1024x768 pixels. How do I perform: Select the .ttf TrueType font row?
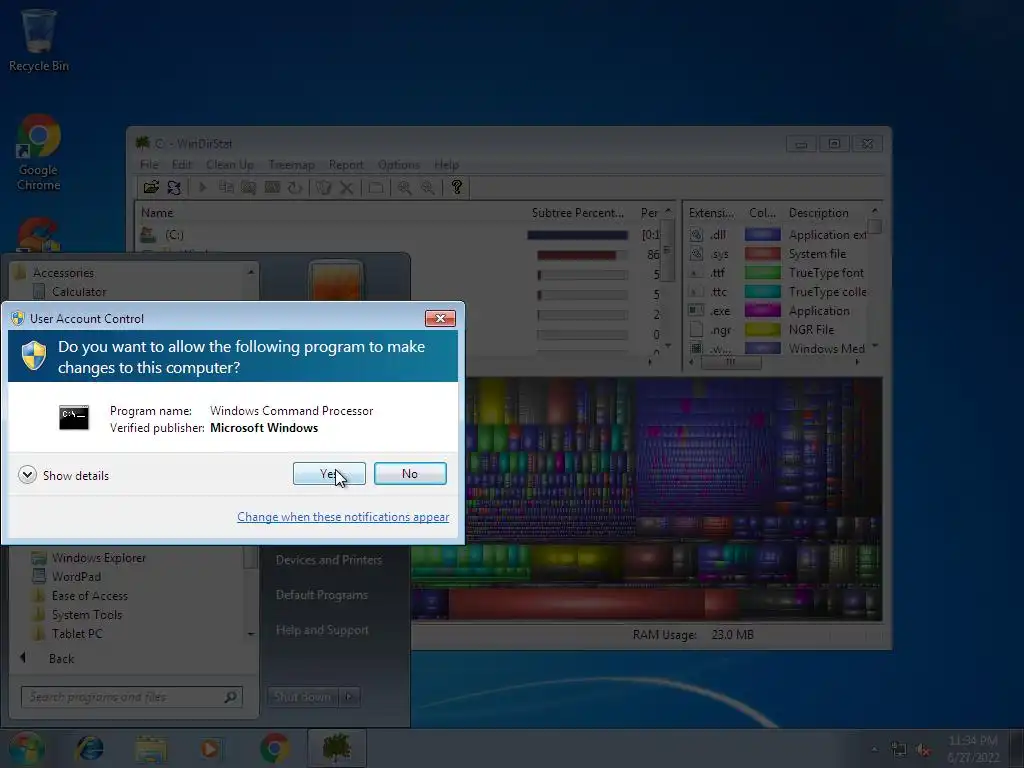(x=777, y=272)
